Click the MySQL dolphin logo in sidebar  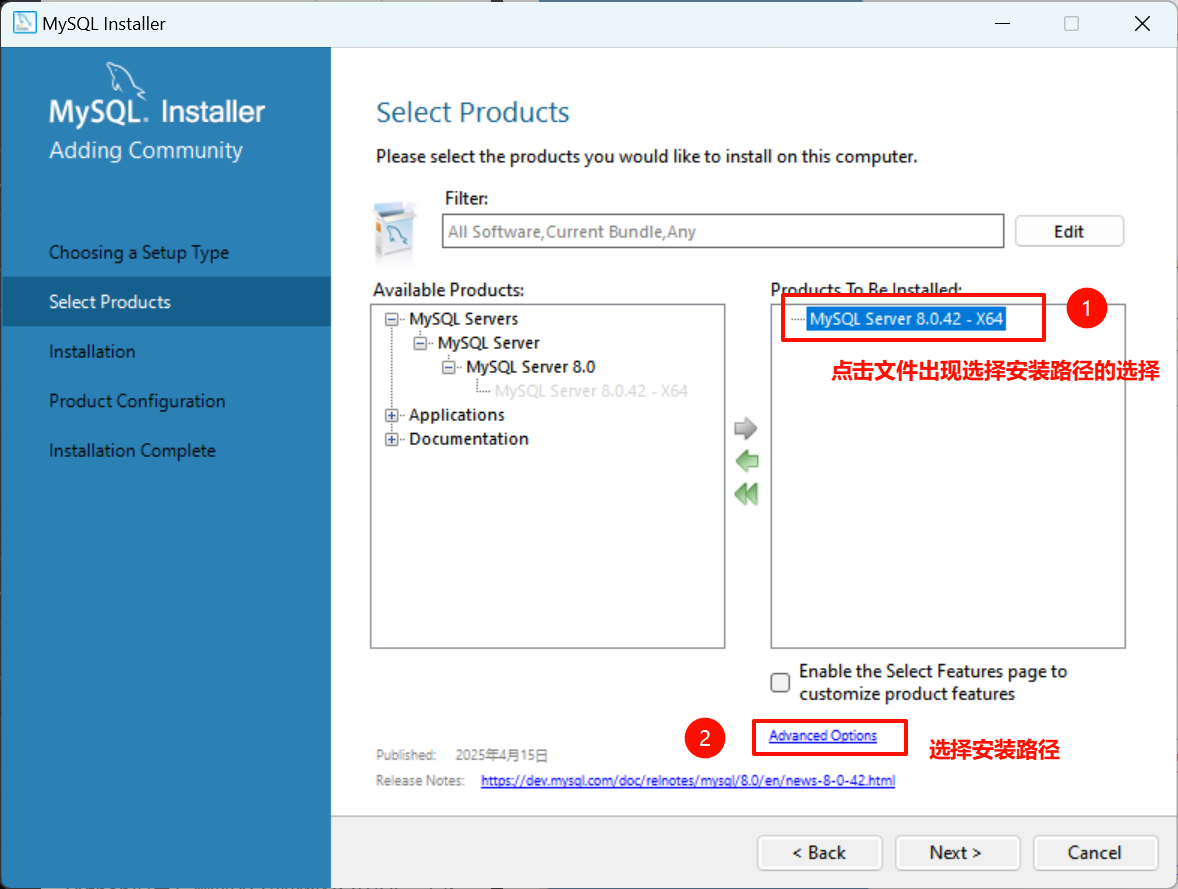124,80
